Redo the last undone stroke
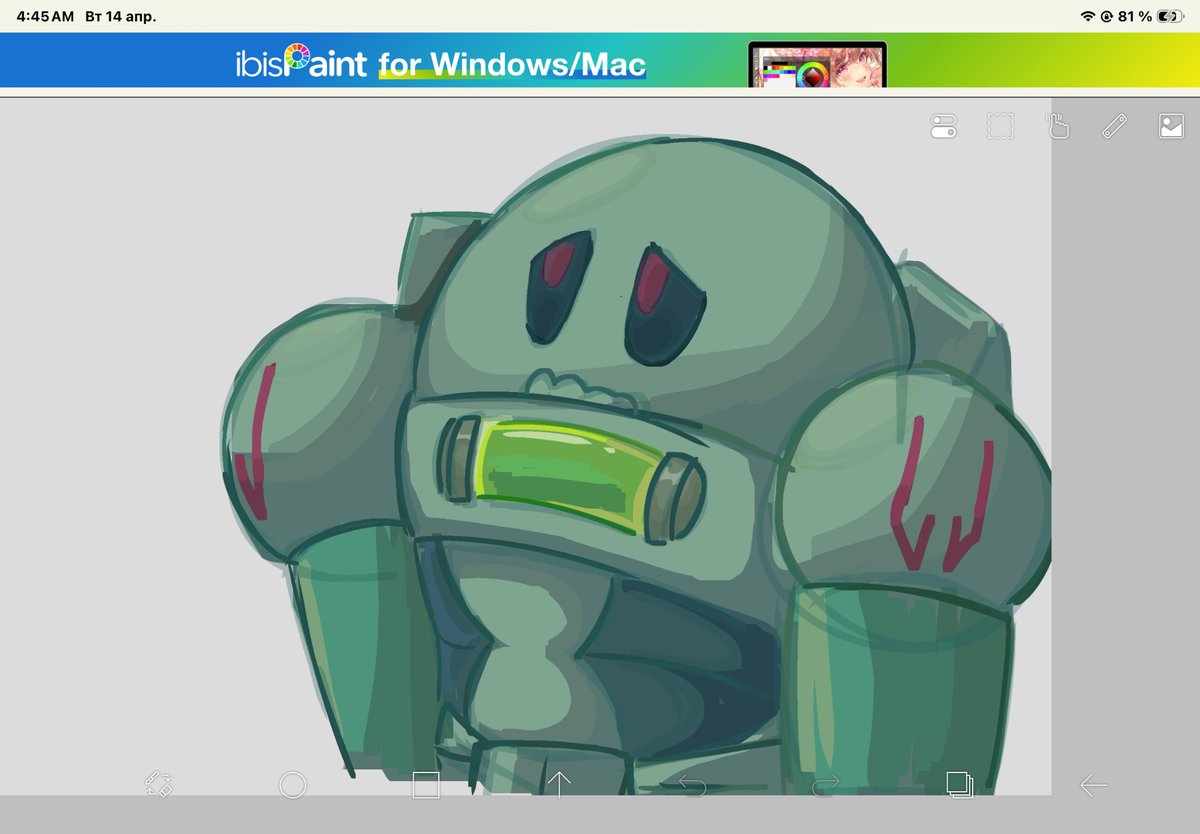 click(826, 785)
